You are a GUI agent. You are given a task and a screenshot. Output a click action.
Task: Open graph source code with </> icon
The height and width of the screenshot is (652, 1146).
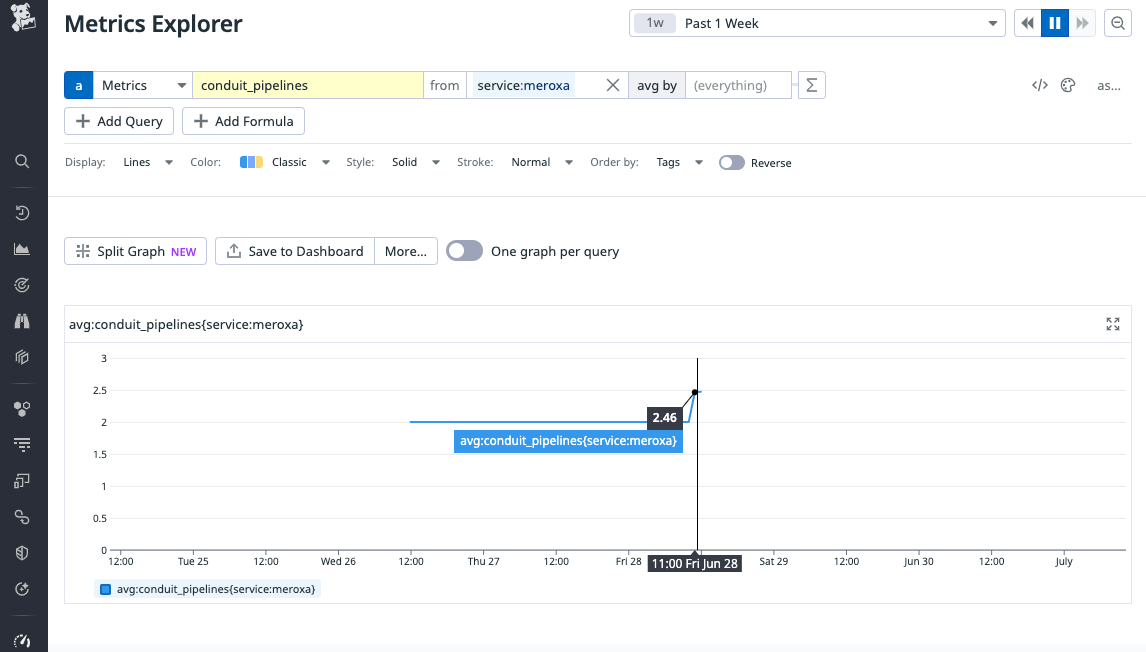tap(1039, 85)
